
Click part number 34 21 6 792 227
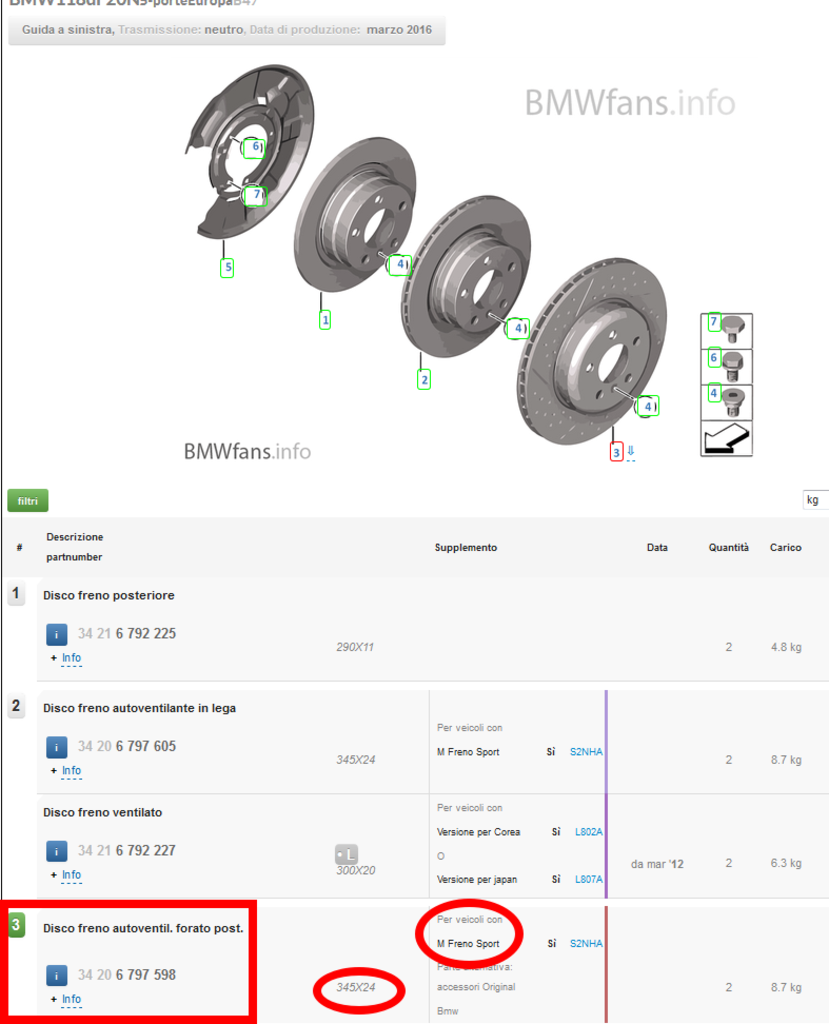point(127,851)
